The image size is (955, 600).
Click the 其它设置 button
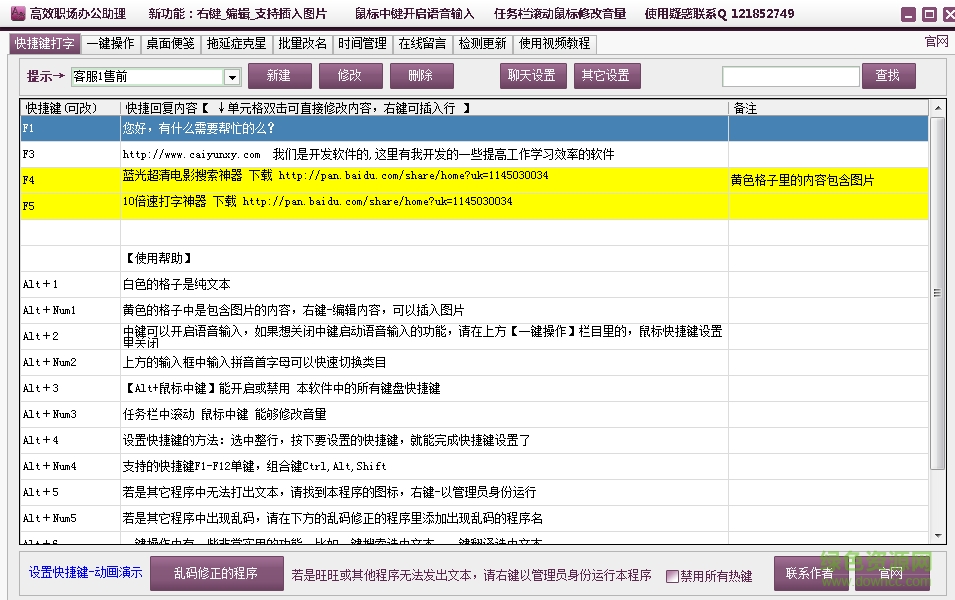coord(605,76)
